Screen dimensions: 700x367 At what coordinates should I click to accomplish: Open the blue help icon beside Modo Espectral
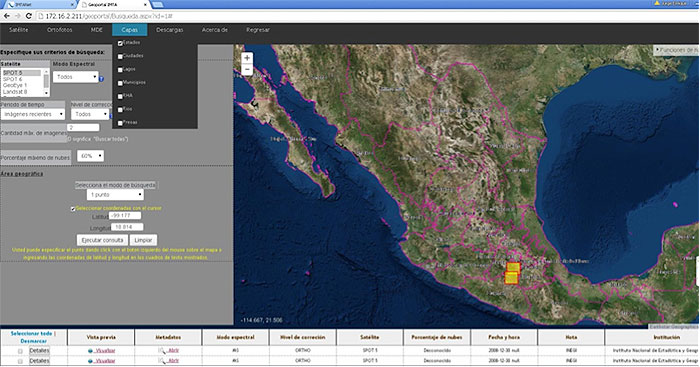(101, 79)
